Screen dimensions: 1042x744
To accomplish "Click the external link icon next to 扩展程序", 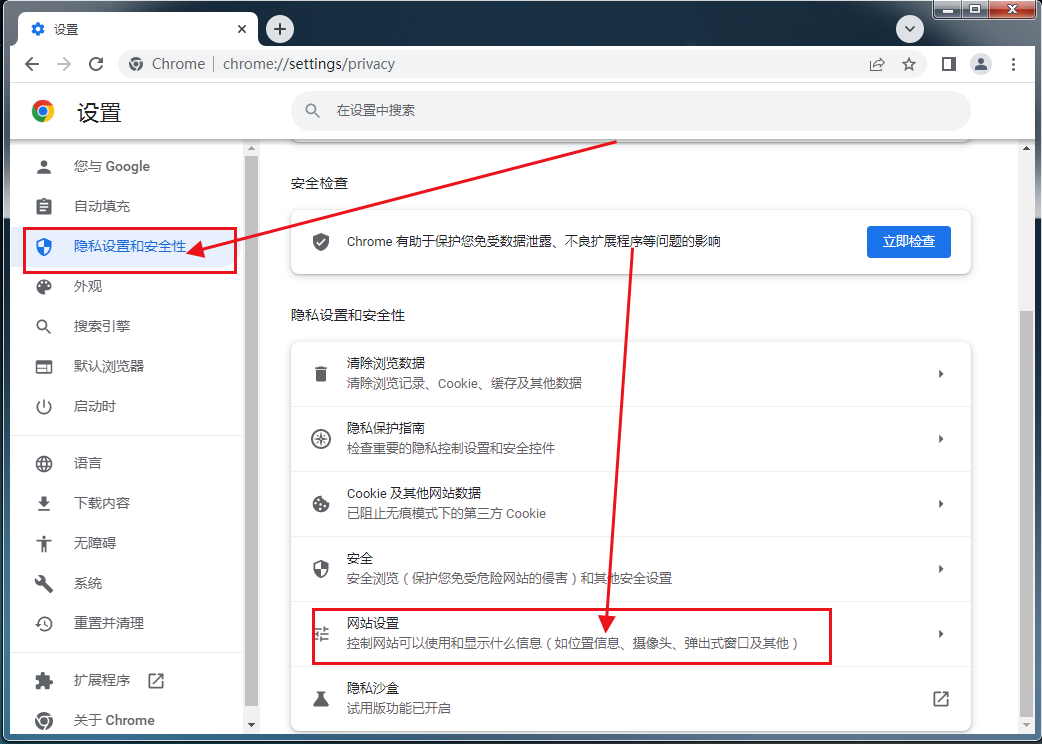I will (x=156, y=680).
